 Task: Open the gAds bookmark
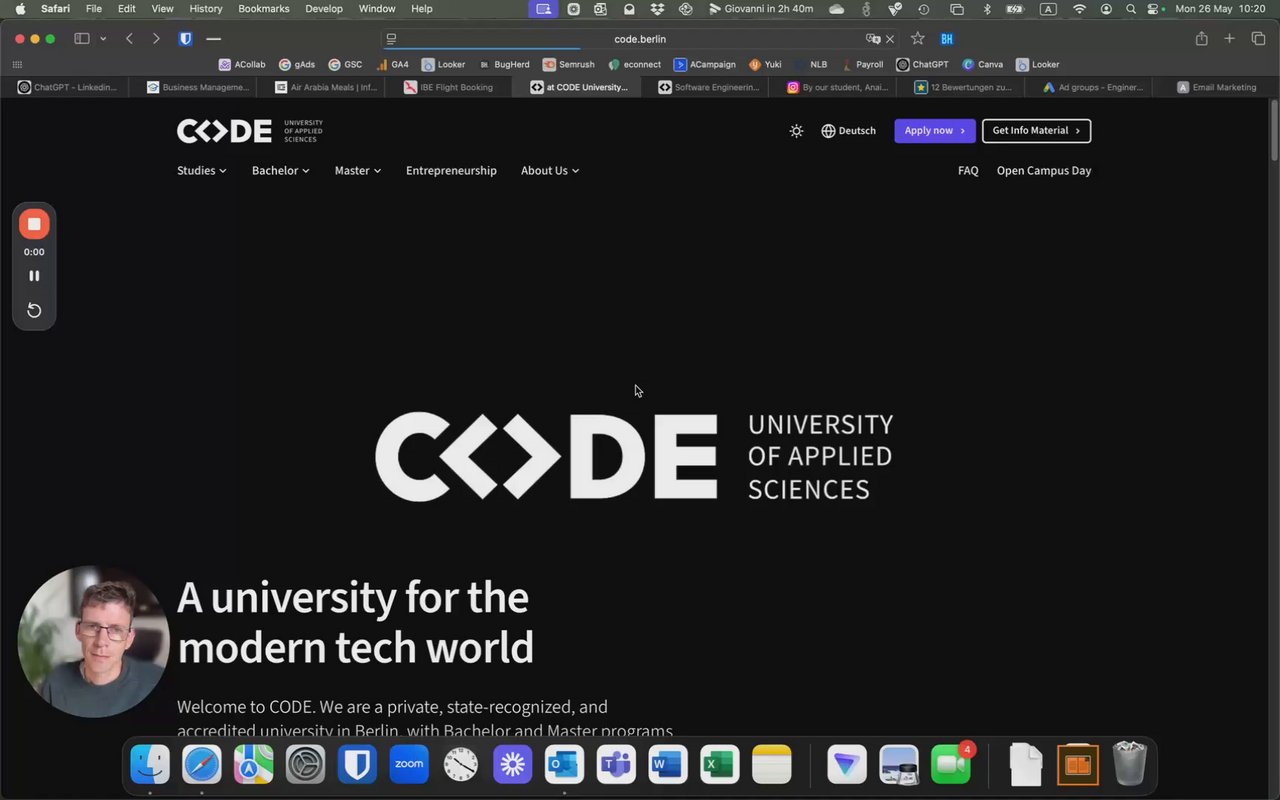pos(297,64)
